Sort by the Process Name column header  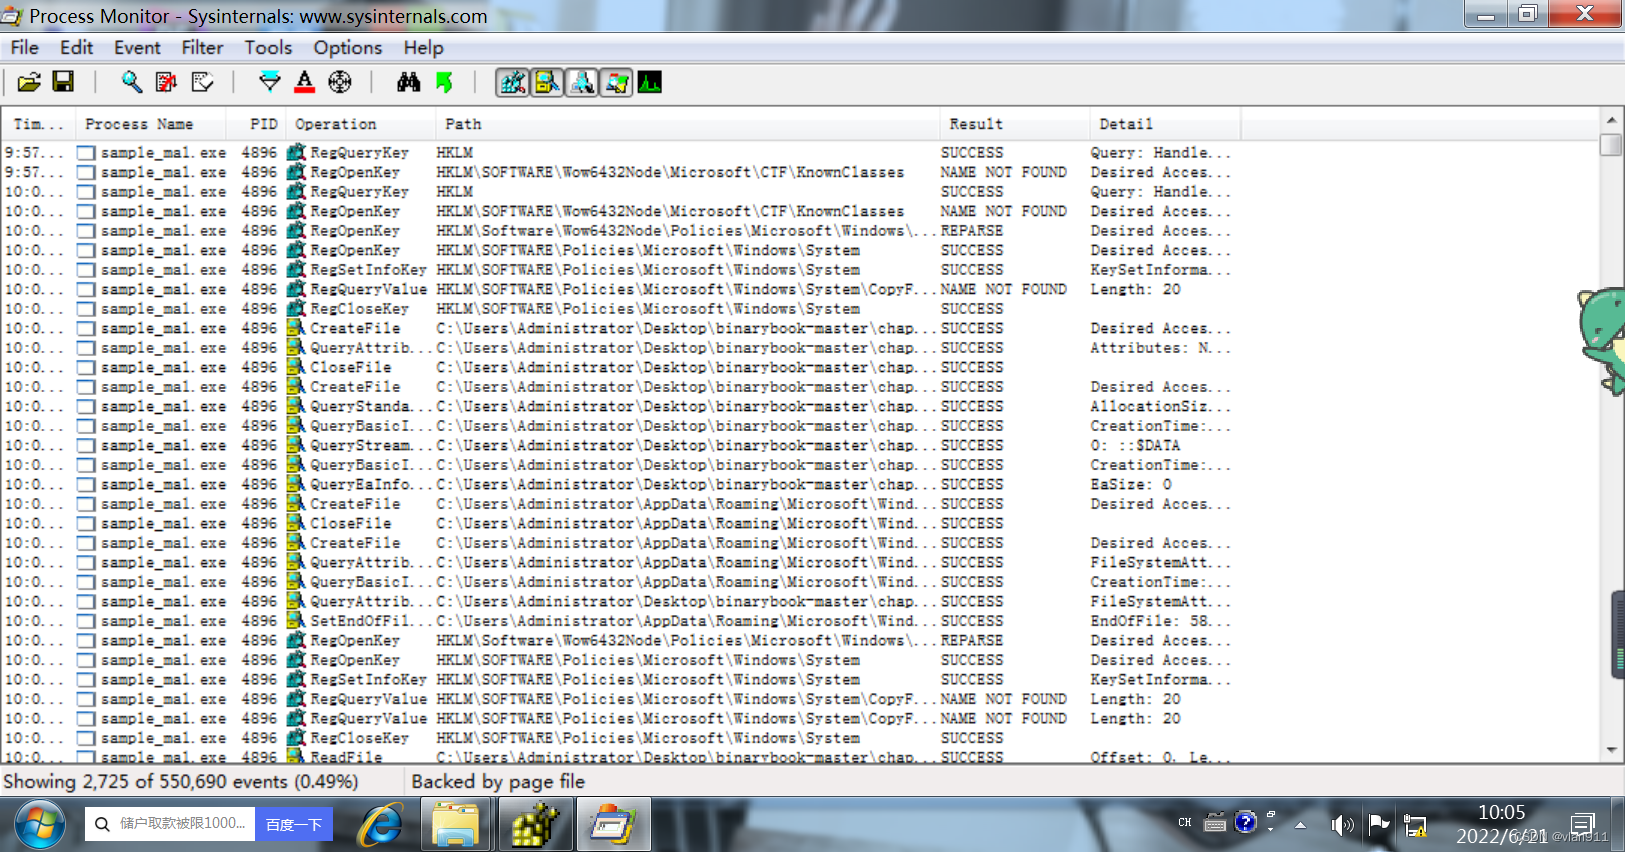click(x=150, y=124)
